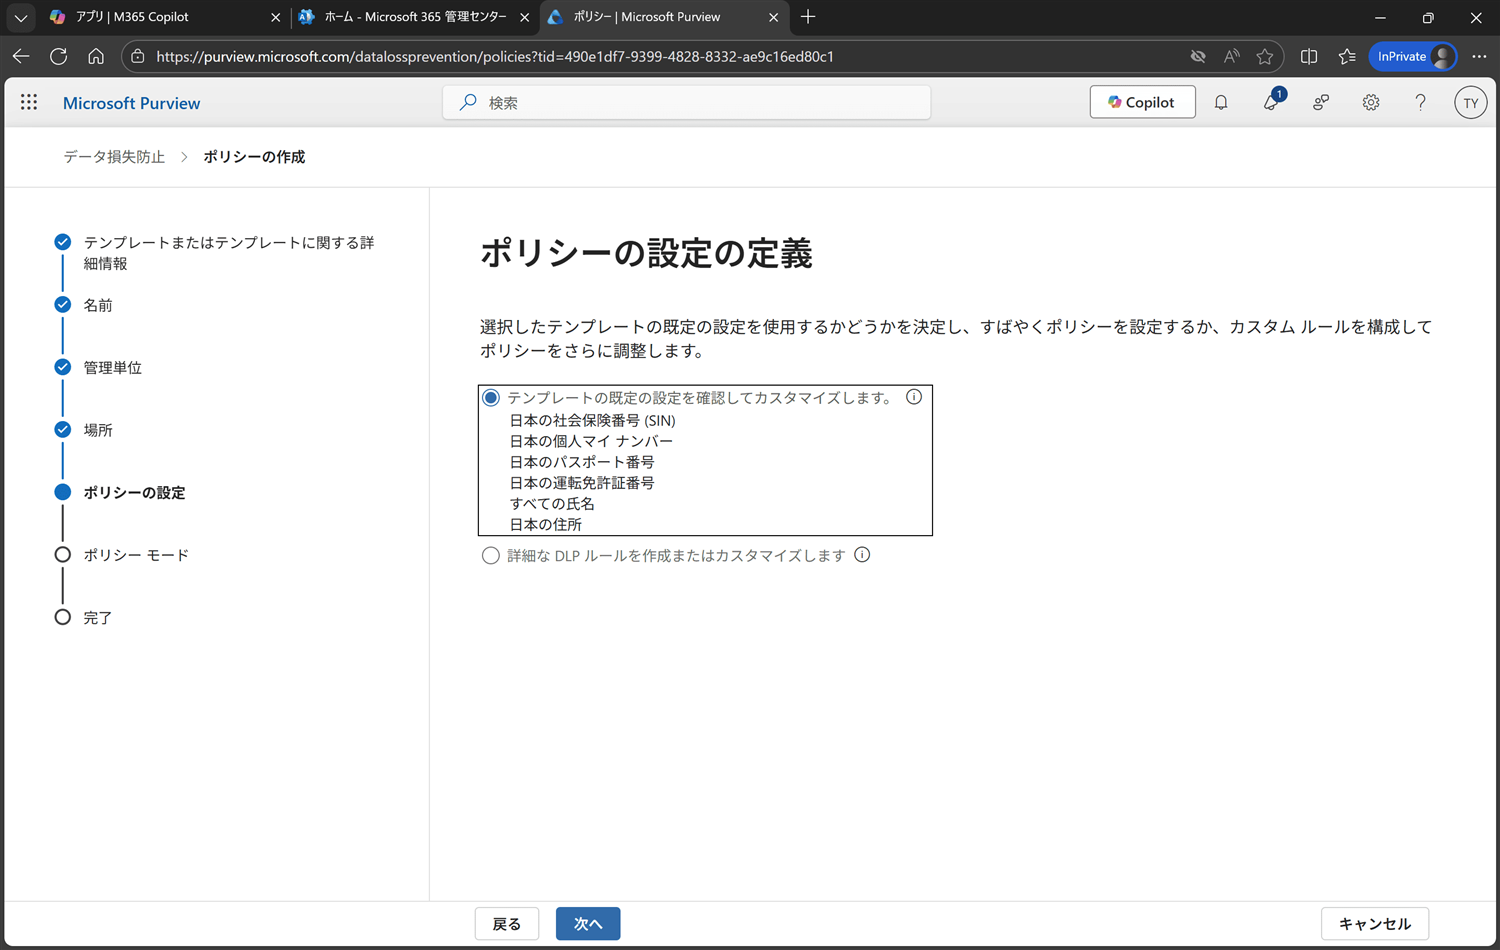
Task: Go to the 管理単位 wizard step
Action: [x=113, y=367]
